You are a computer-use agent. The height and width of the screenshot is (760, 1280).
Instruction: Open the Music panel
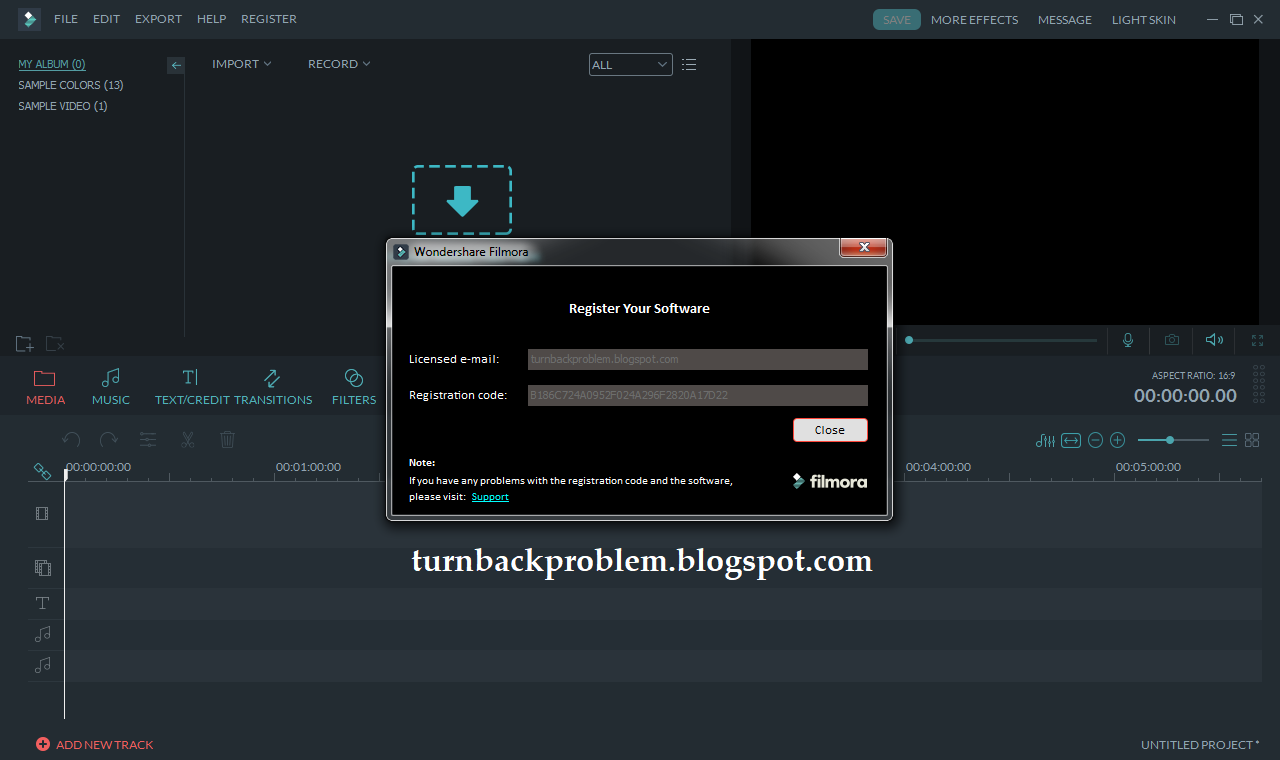tap(110, 386)
